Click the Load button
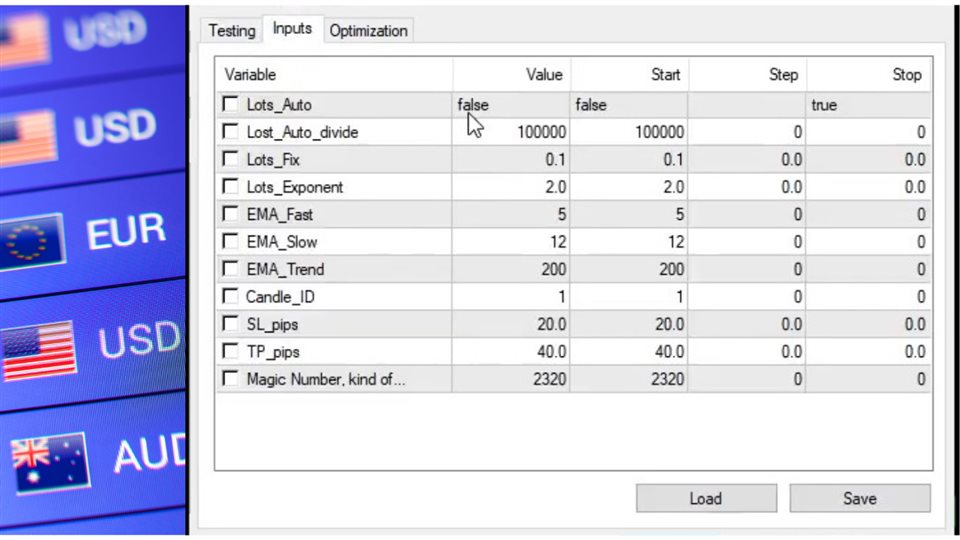Screen dimensions: 960x540 pyautogui.click(x=706, y=498)
